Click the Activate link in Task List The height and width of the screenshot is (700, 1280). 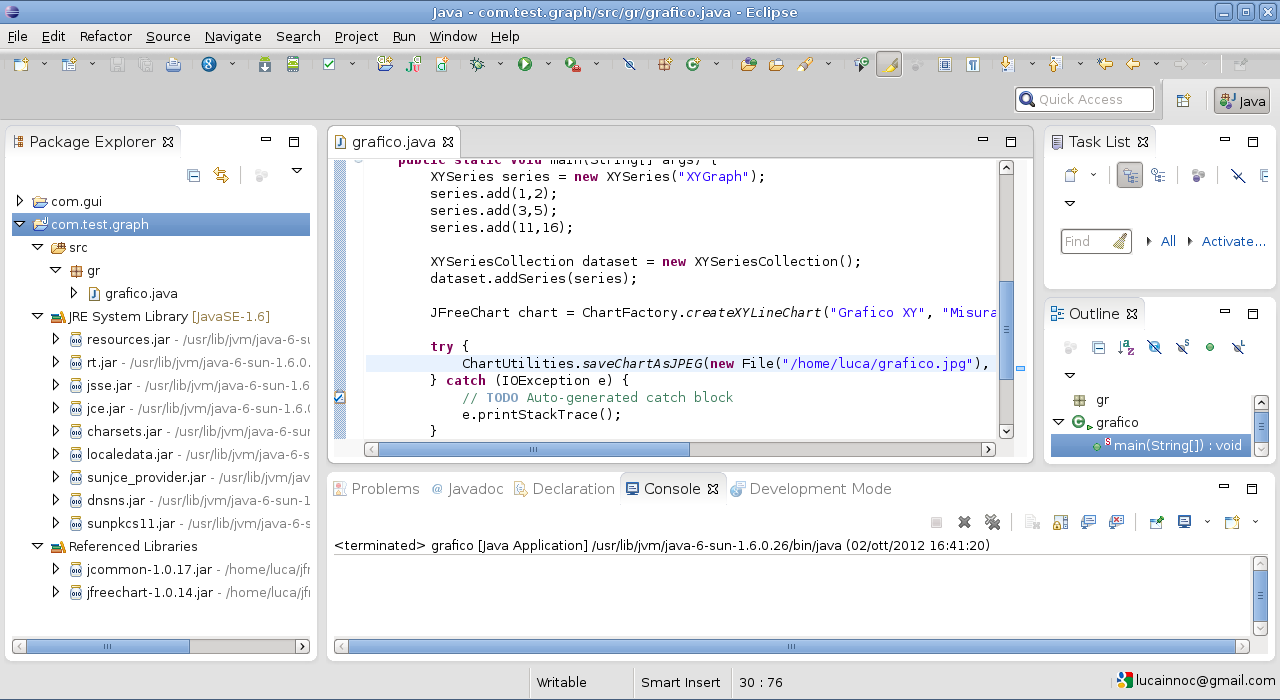click(1233, 241)
